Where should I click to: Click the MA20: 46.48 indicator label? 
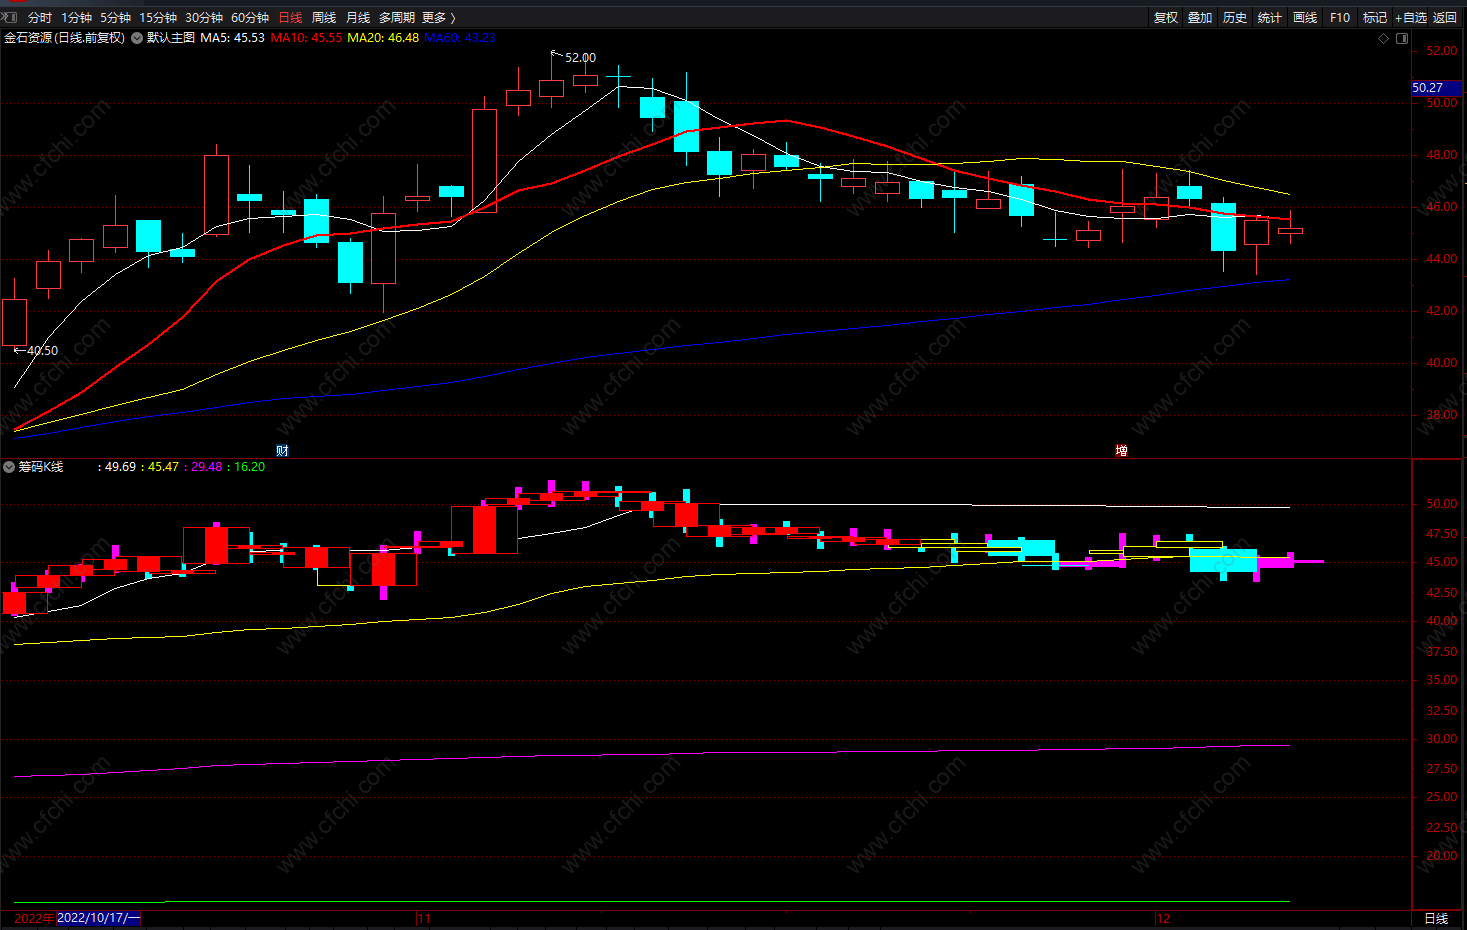point(383,38)
